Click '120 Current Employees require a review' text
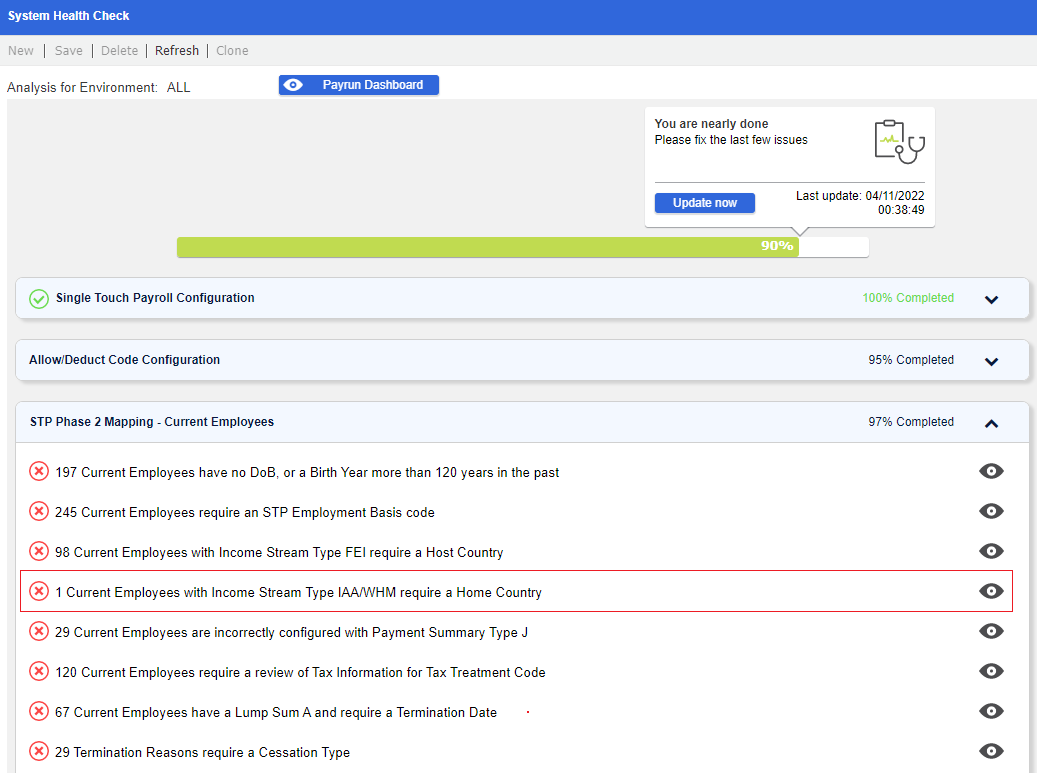Image resolution: width=1038 pixels, height=773 pixels. click(x=301, y=672)
